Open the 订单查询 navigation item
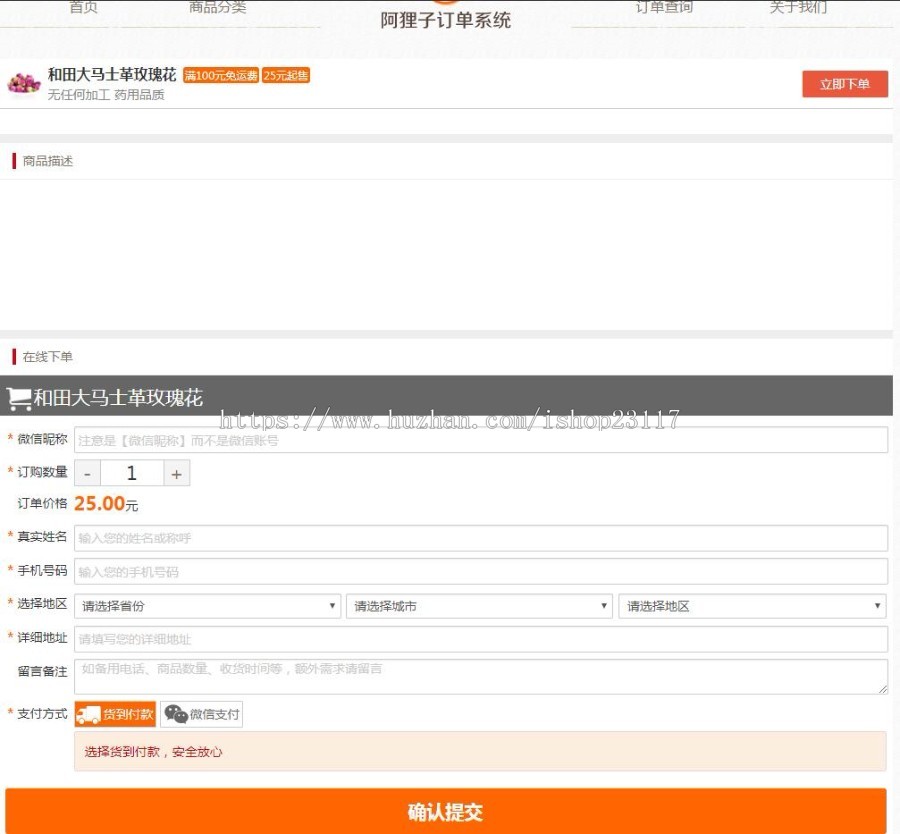This screenshot has height=834, width=900. click(x=664, y=7)
